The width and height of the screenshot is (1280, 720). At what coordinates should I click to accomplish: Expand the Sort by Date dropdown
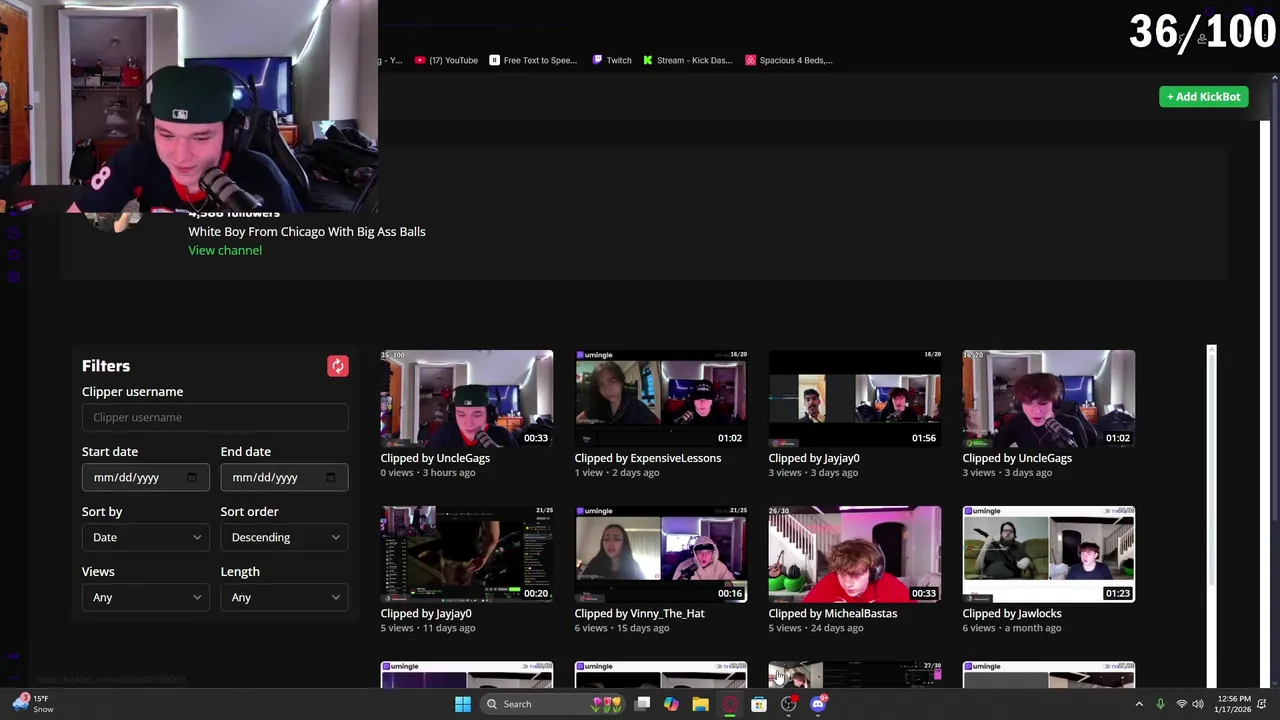145,537
